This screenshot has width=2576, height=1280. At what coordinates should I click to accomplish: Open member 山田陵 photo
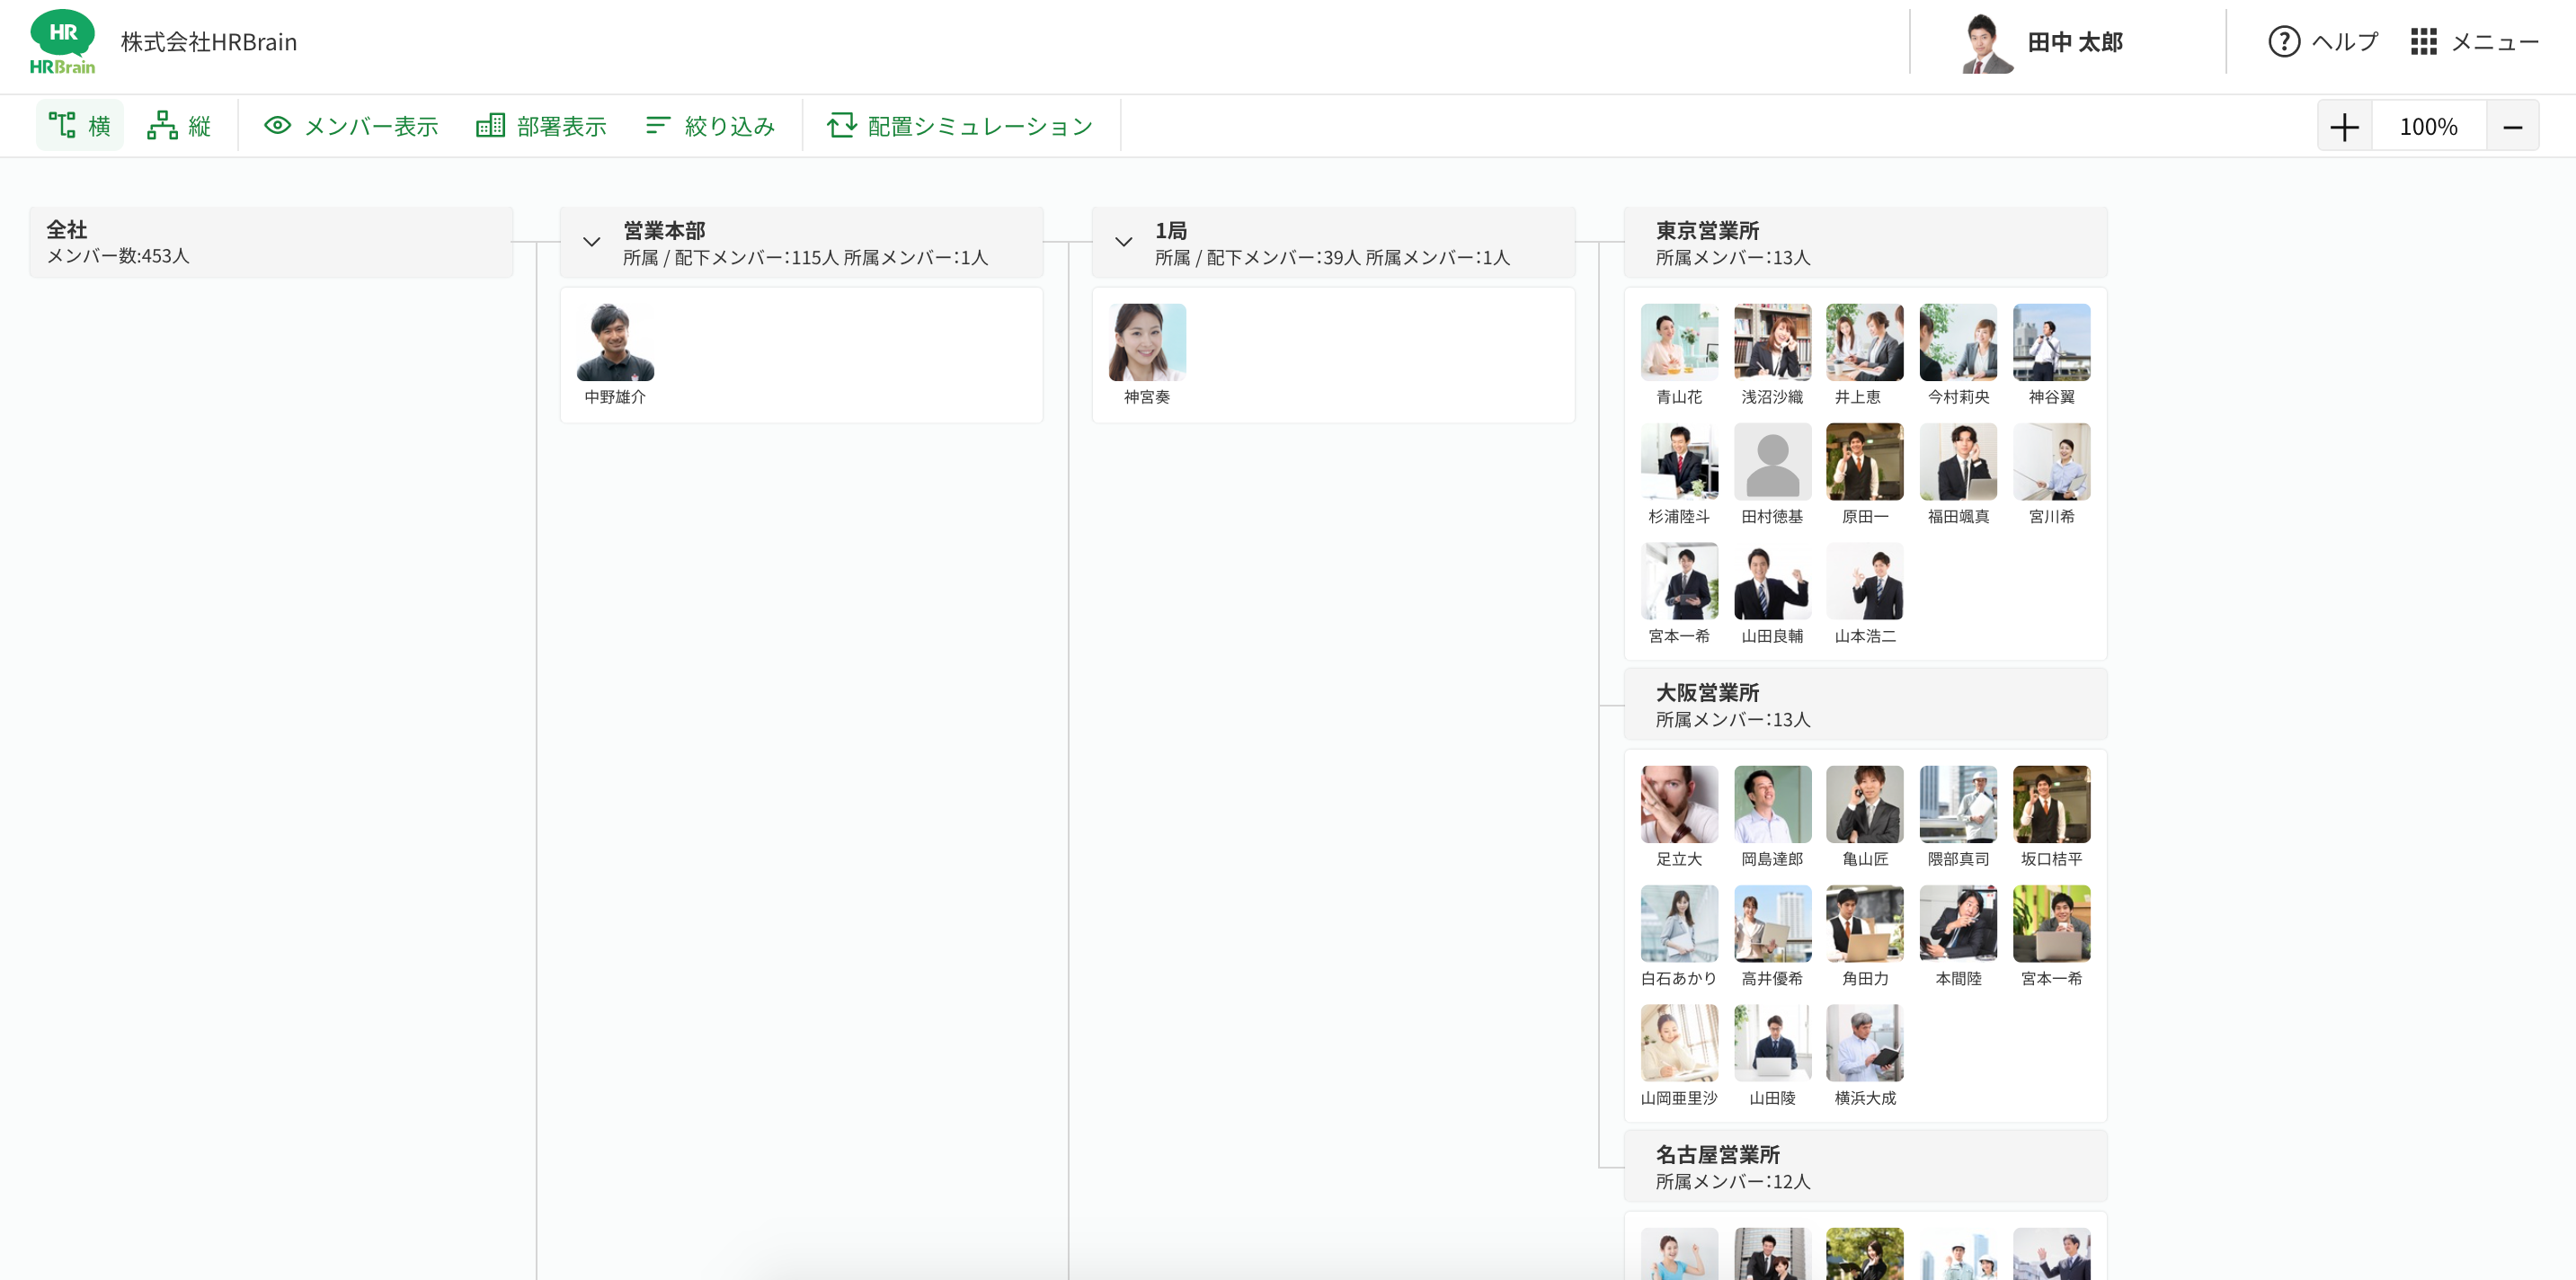1772,1043
